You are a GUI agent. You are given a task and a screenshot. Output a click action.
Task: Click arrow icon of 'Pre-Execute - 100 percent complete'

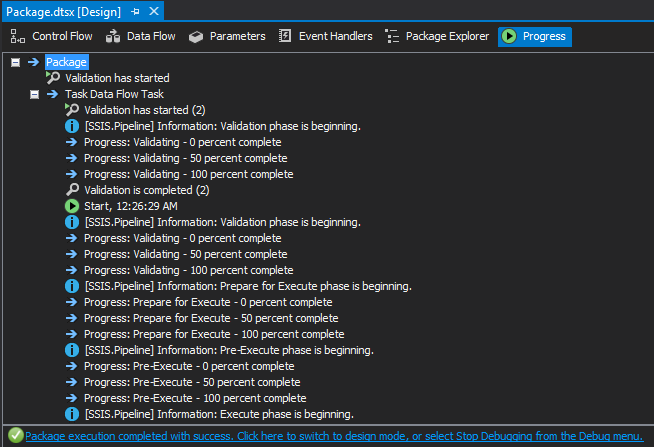coord(72,398)
